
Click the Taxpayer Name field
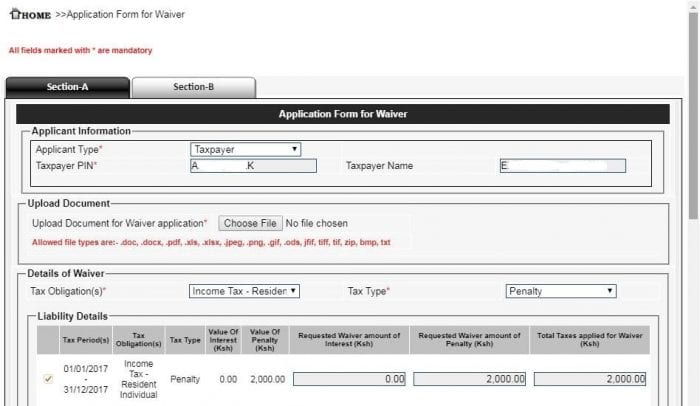point(562,166)
